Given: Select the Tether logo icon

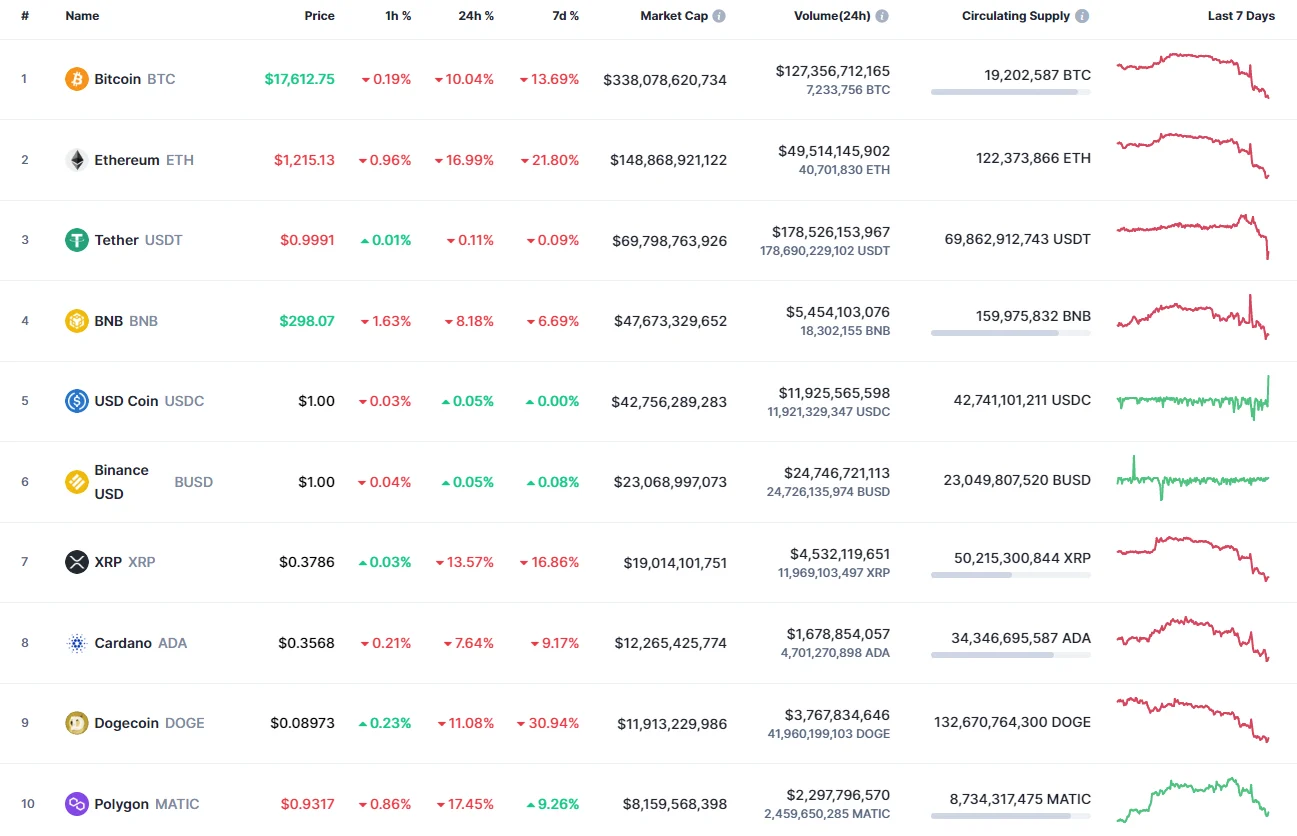Looking at the screenshot, I should [77, 240].
